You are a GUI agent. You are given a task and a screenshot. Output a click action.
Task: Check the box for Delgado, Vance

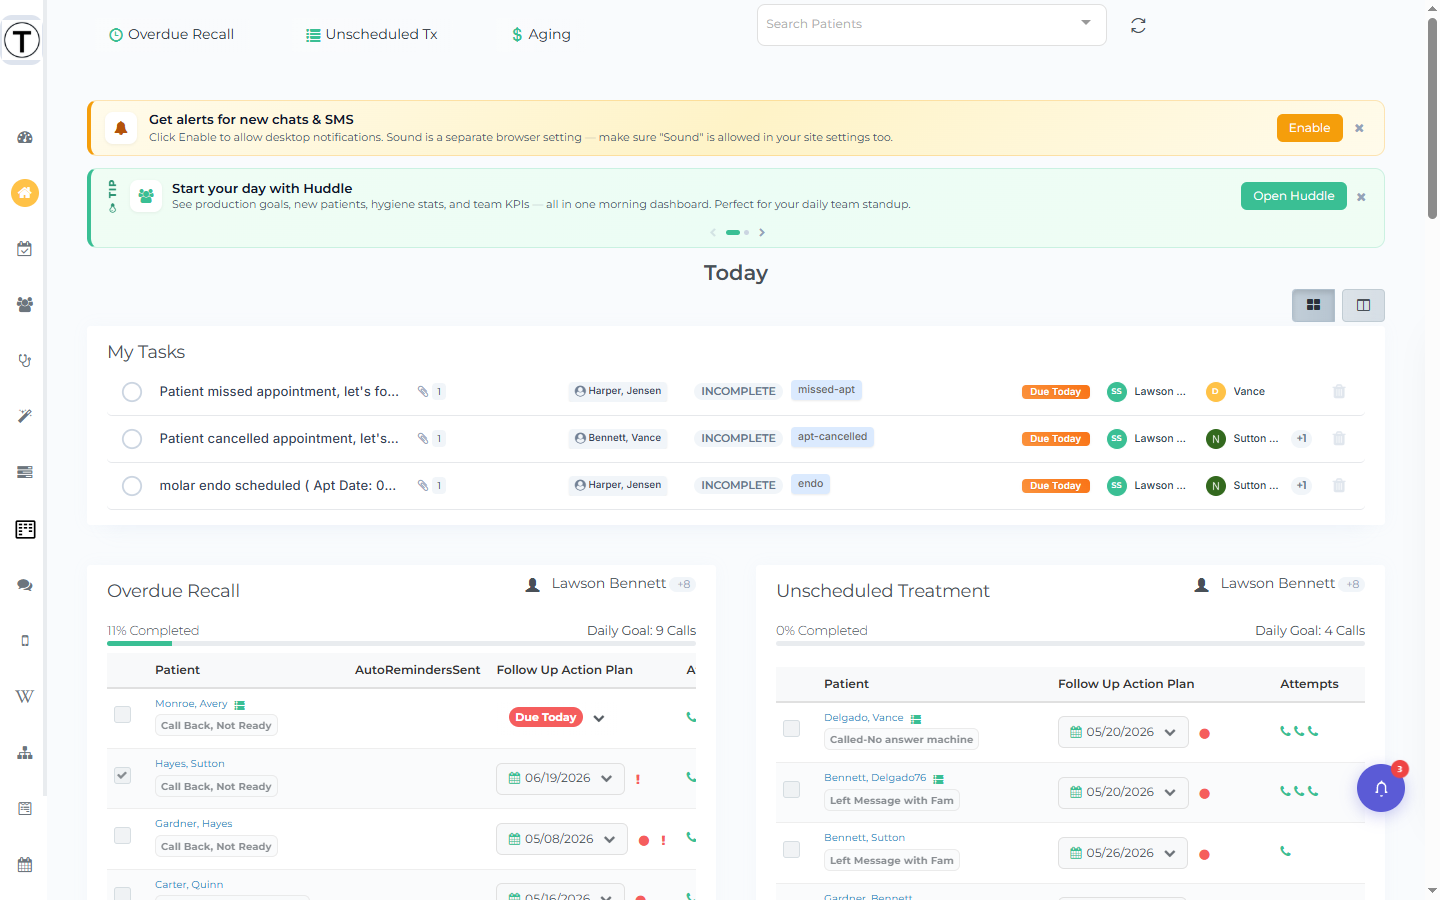click(x=792, y=729)
